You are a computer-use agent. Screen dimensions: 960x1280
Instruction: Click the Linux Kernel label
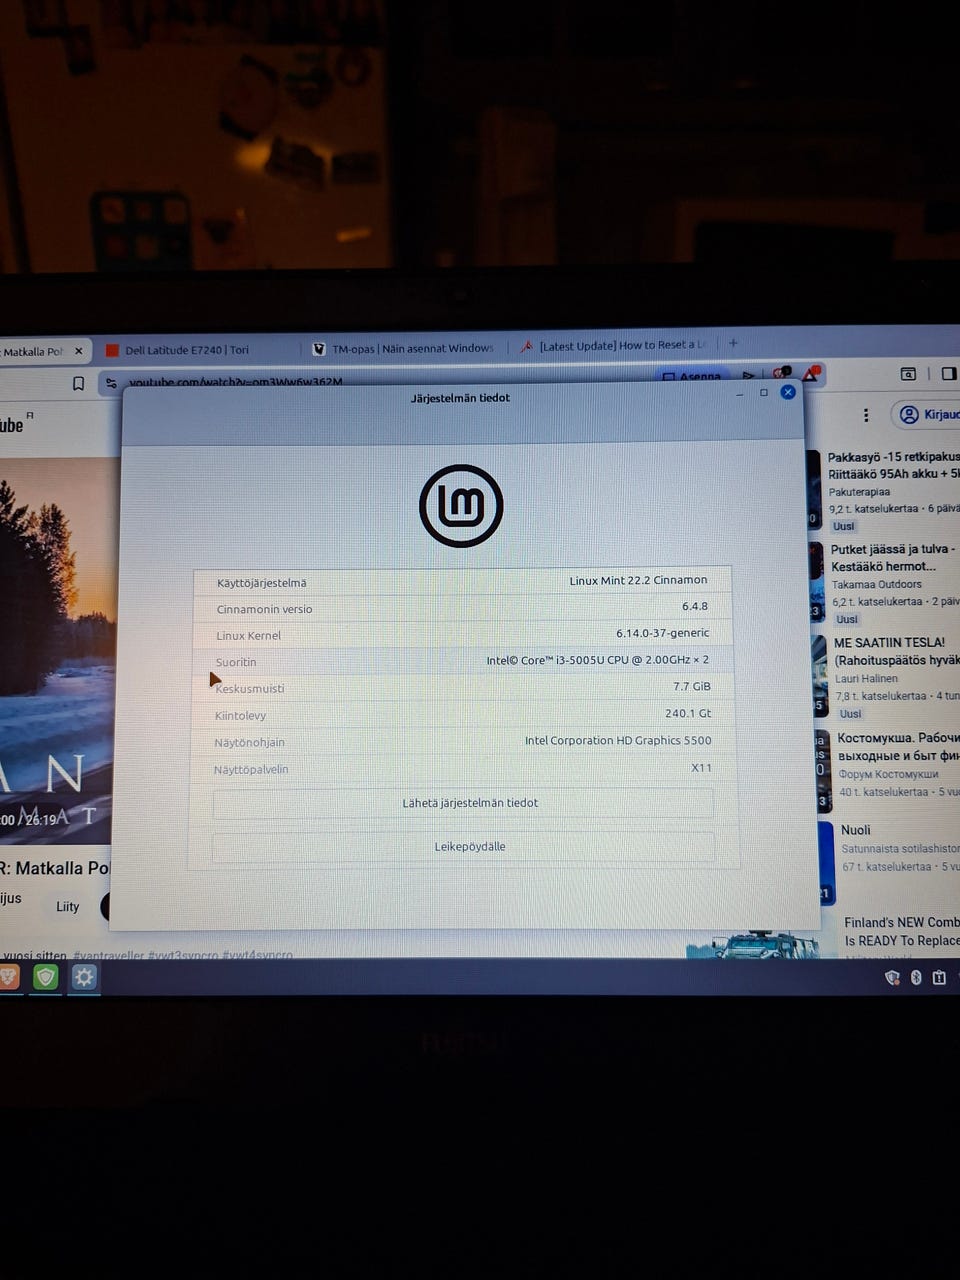pyautogui.click(x=249, y=636)
